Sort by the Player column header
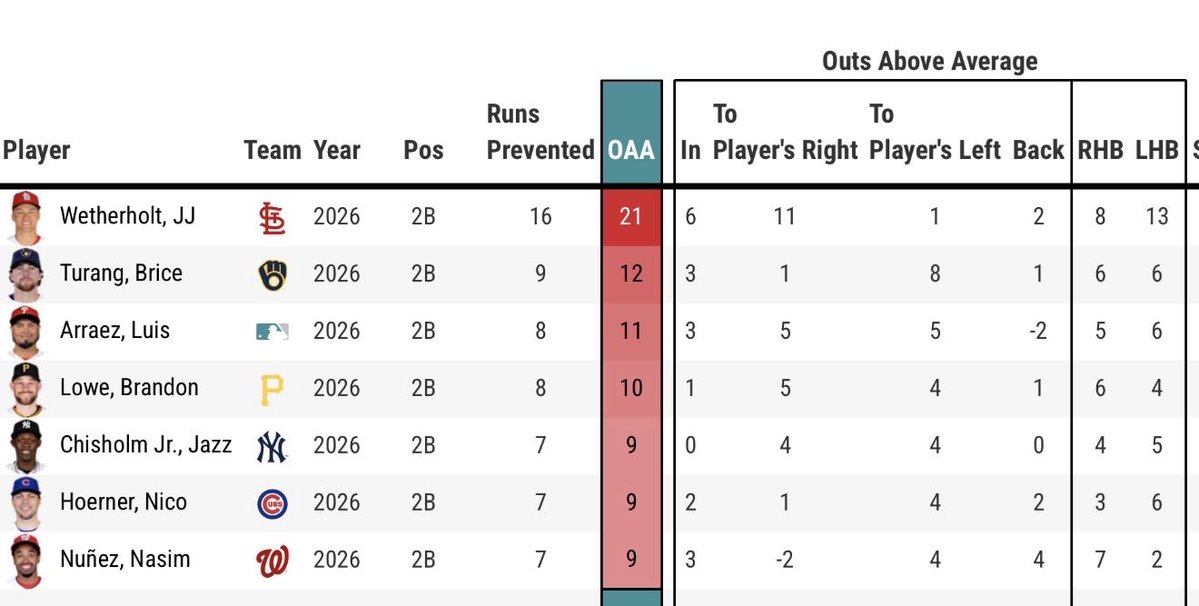Image resolution: width=1199 pixels, height=606 pixels. (x=36, y=151)
